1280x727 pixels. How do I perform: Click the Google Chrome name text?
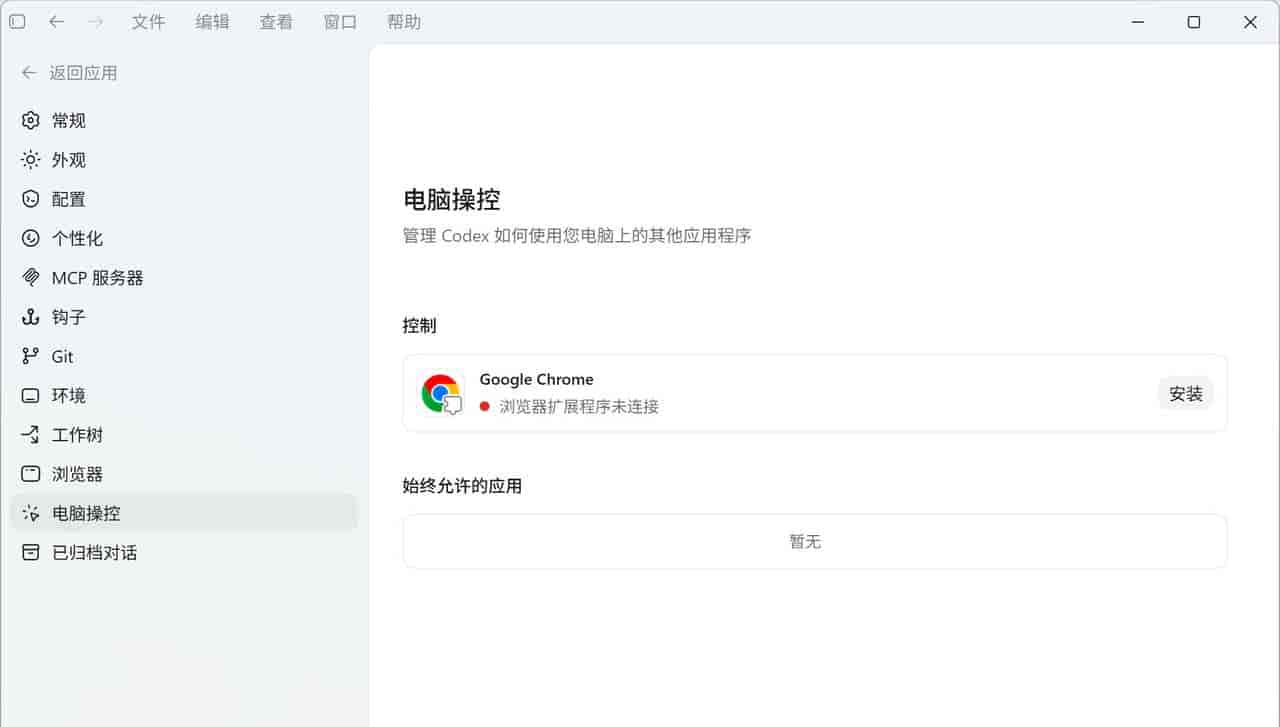536,379
